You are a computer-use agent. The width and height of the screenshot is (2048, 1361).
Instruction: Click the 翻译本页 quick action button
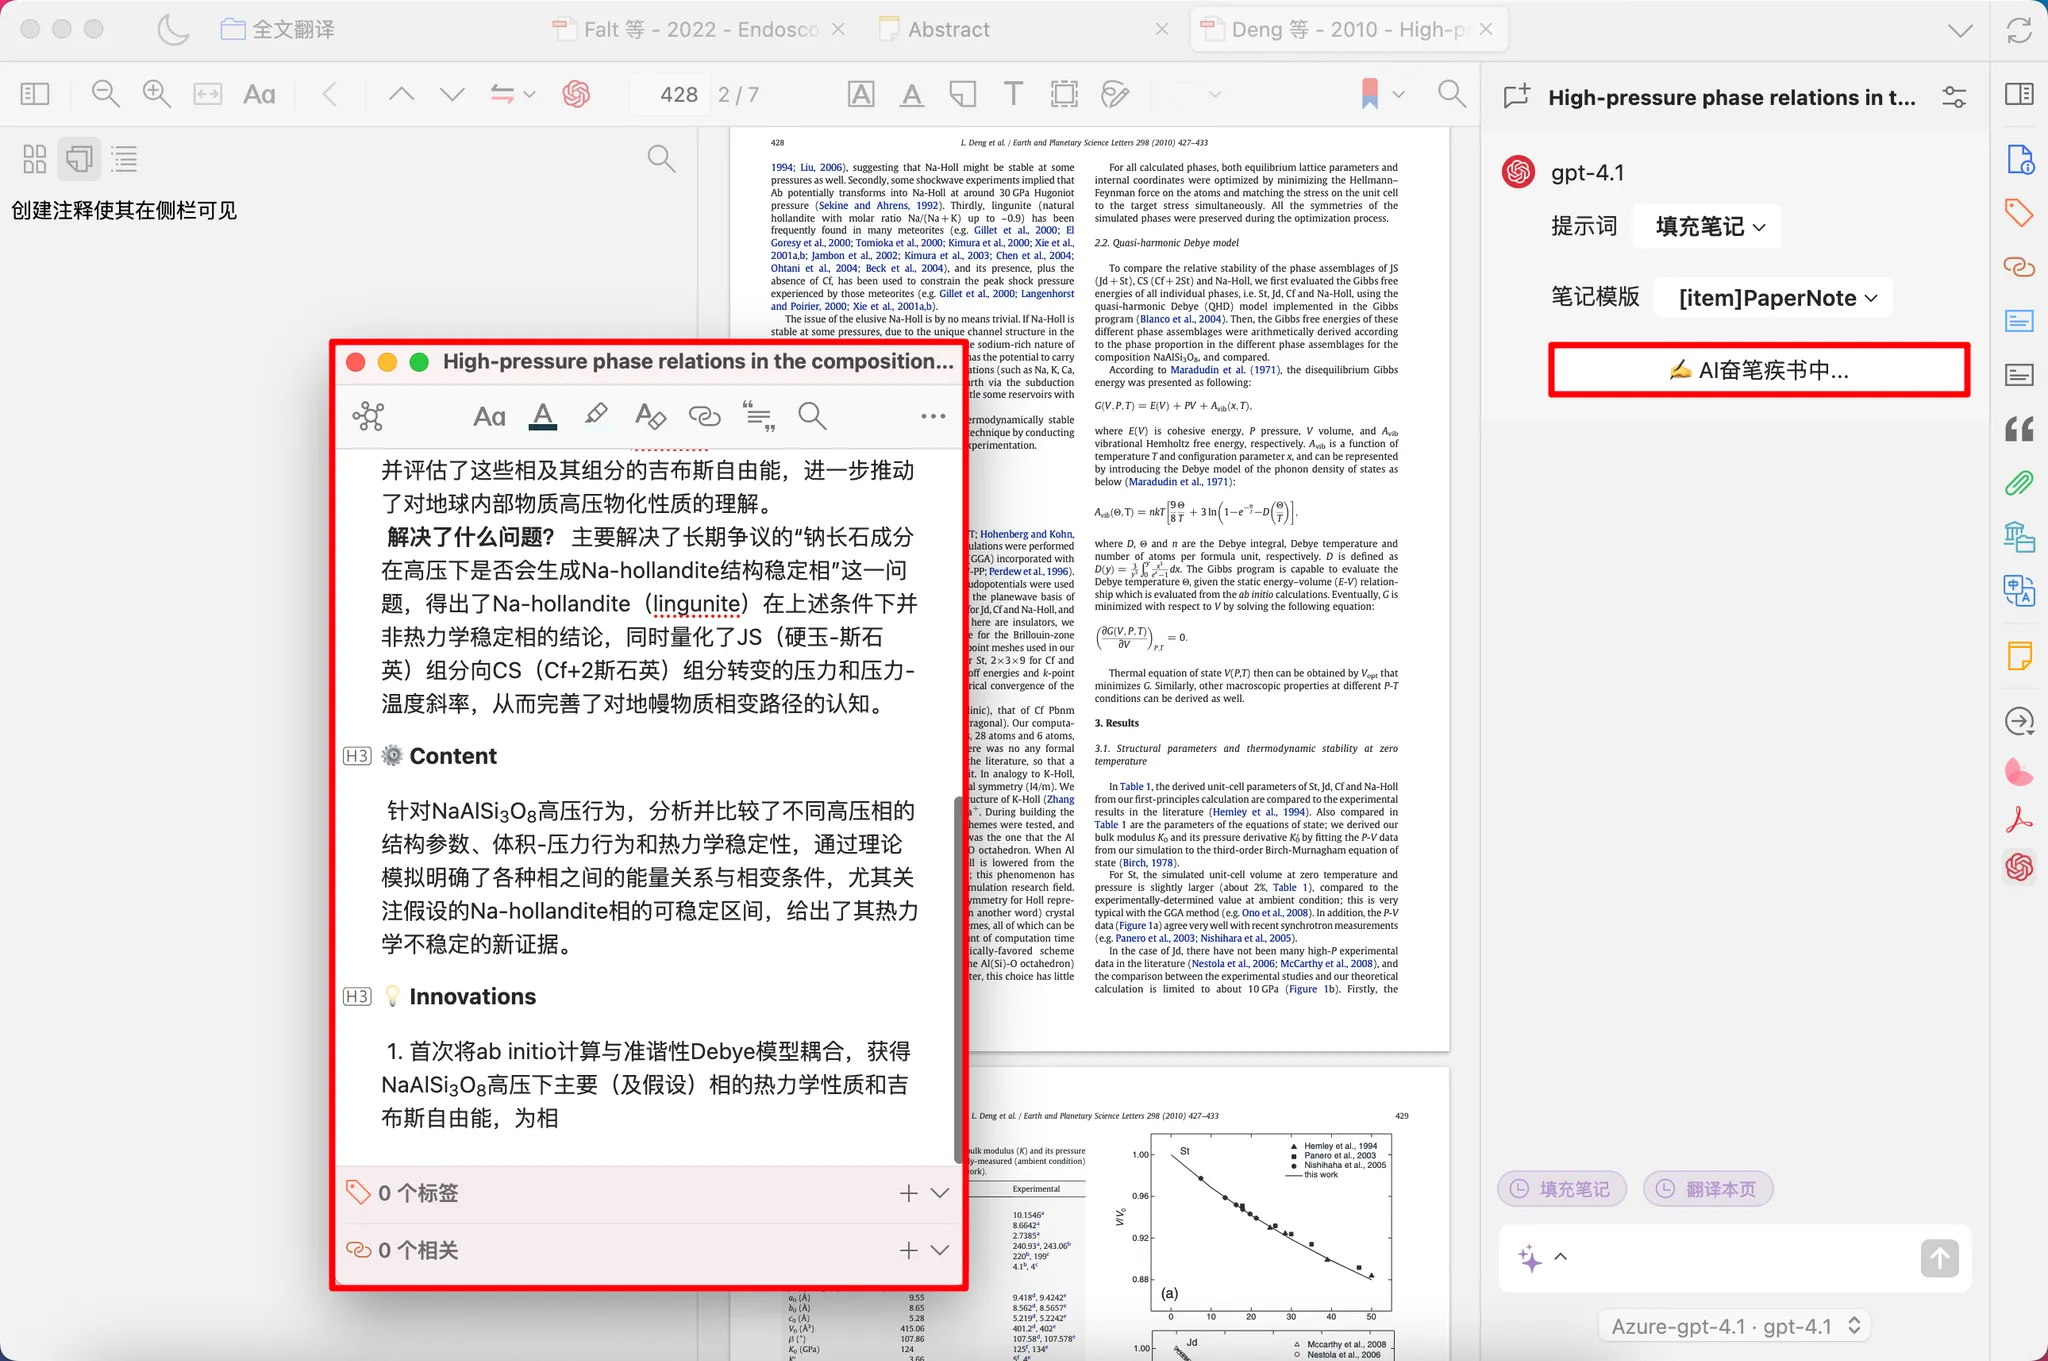[1708, 1189]
